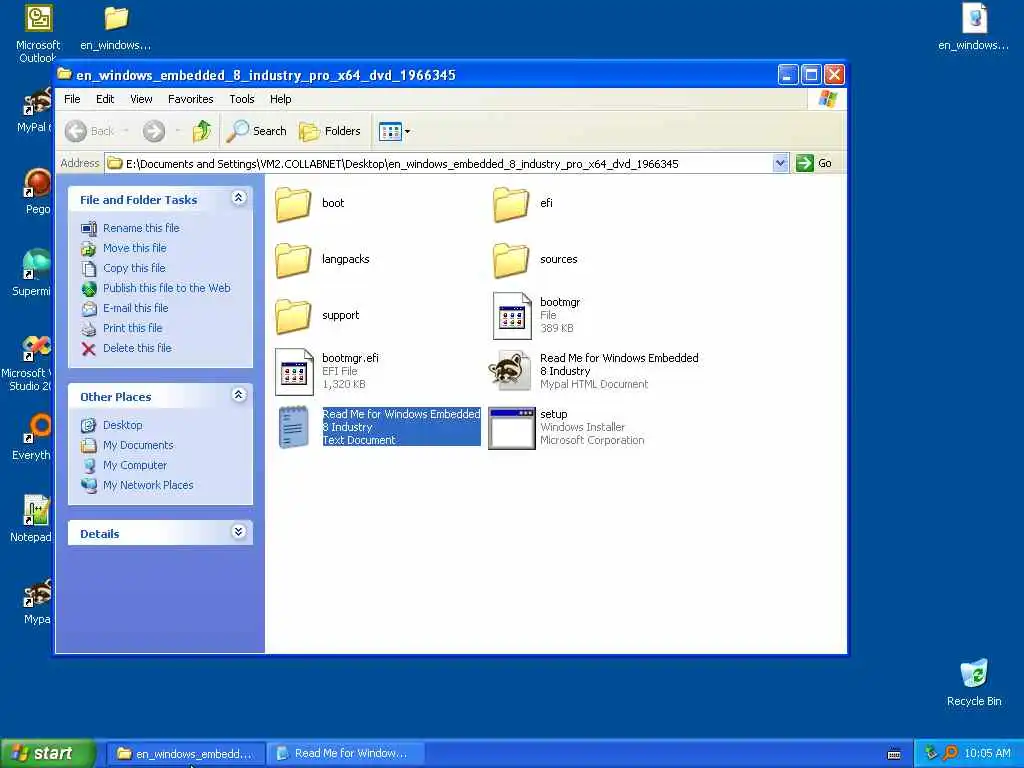Viewport: 1024px width, 768px height.
Task: Open the Forward history dropdown arrow
Action: (x=178, y=131)
